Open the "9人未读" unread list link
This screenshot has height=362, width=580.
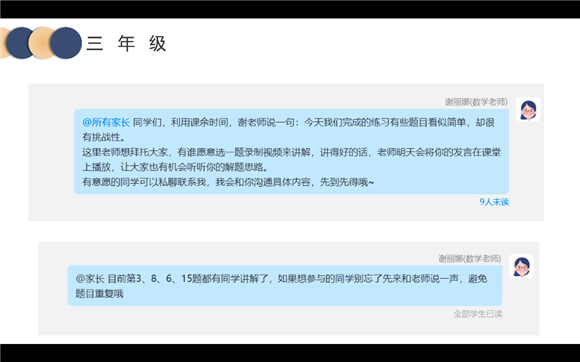point(494,202)
